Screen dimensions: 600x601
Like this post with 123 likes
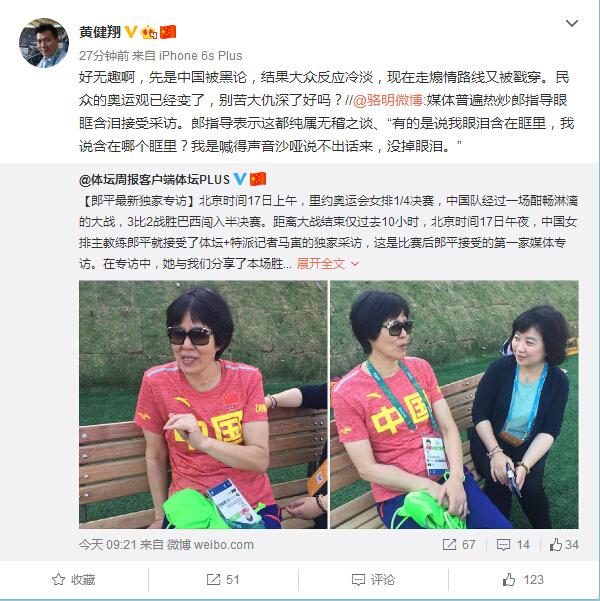point(523,580)
